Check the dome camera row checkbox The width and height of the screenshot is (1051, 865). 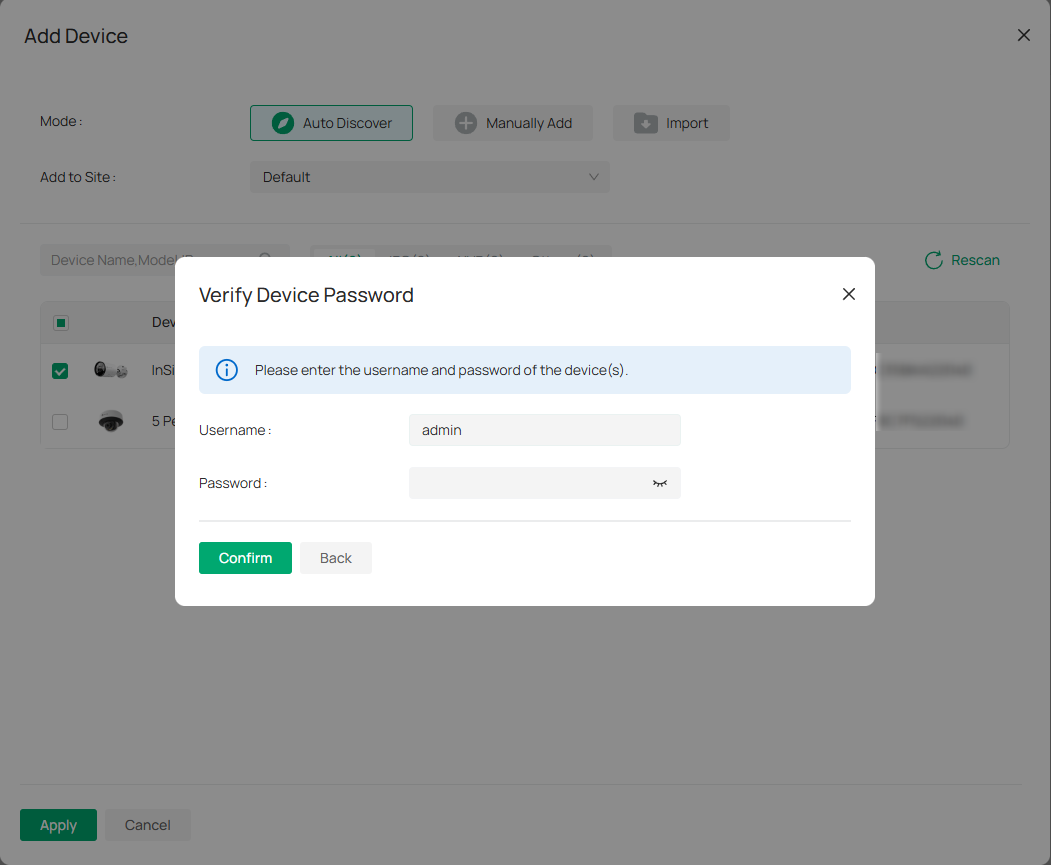click(x=60, y=421)
